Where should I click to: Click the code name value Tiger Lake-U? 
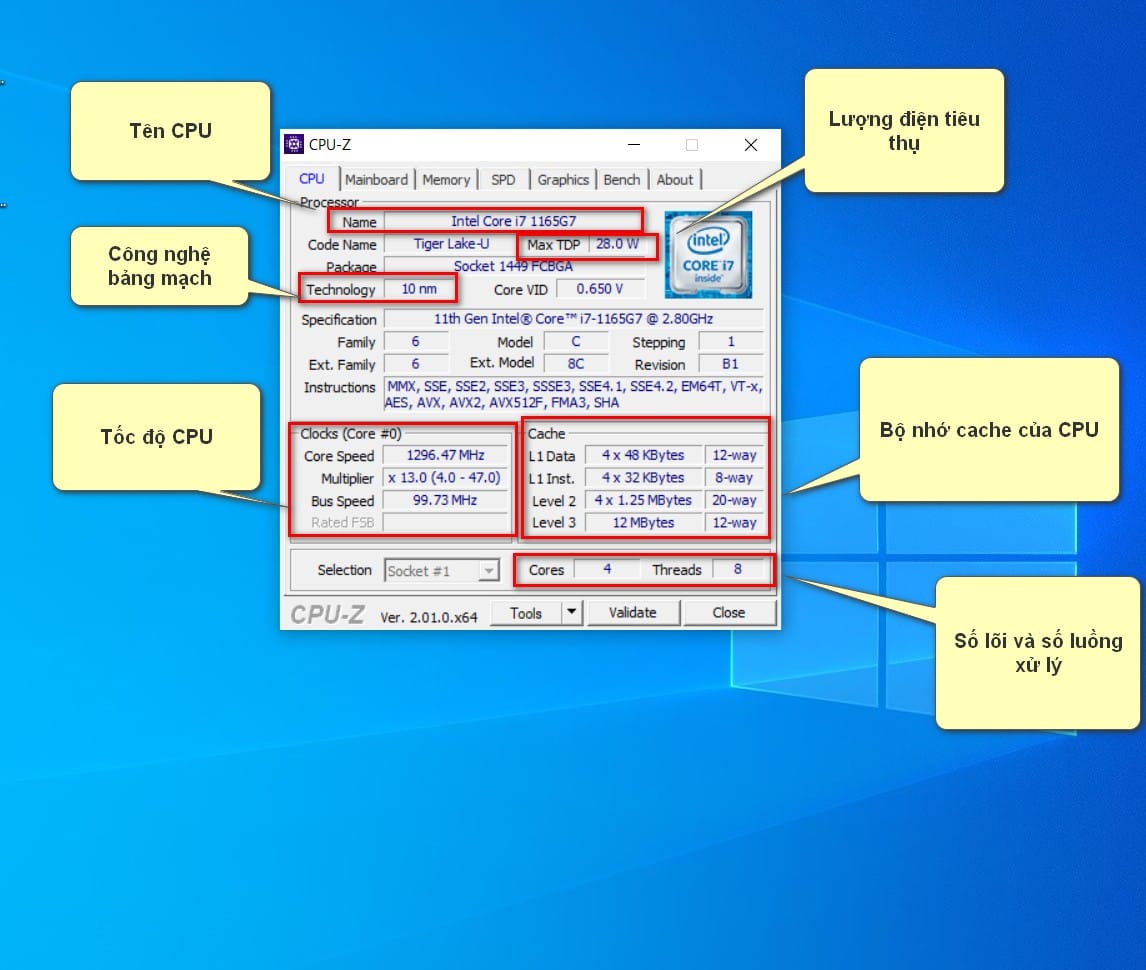[451, 243]
